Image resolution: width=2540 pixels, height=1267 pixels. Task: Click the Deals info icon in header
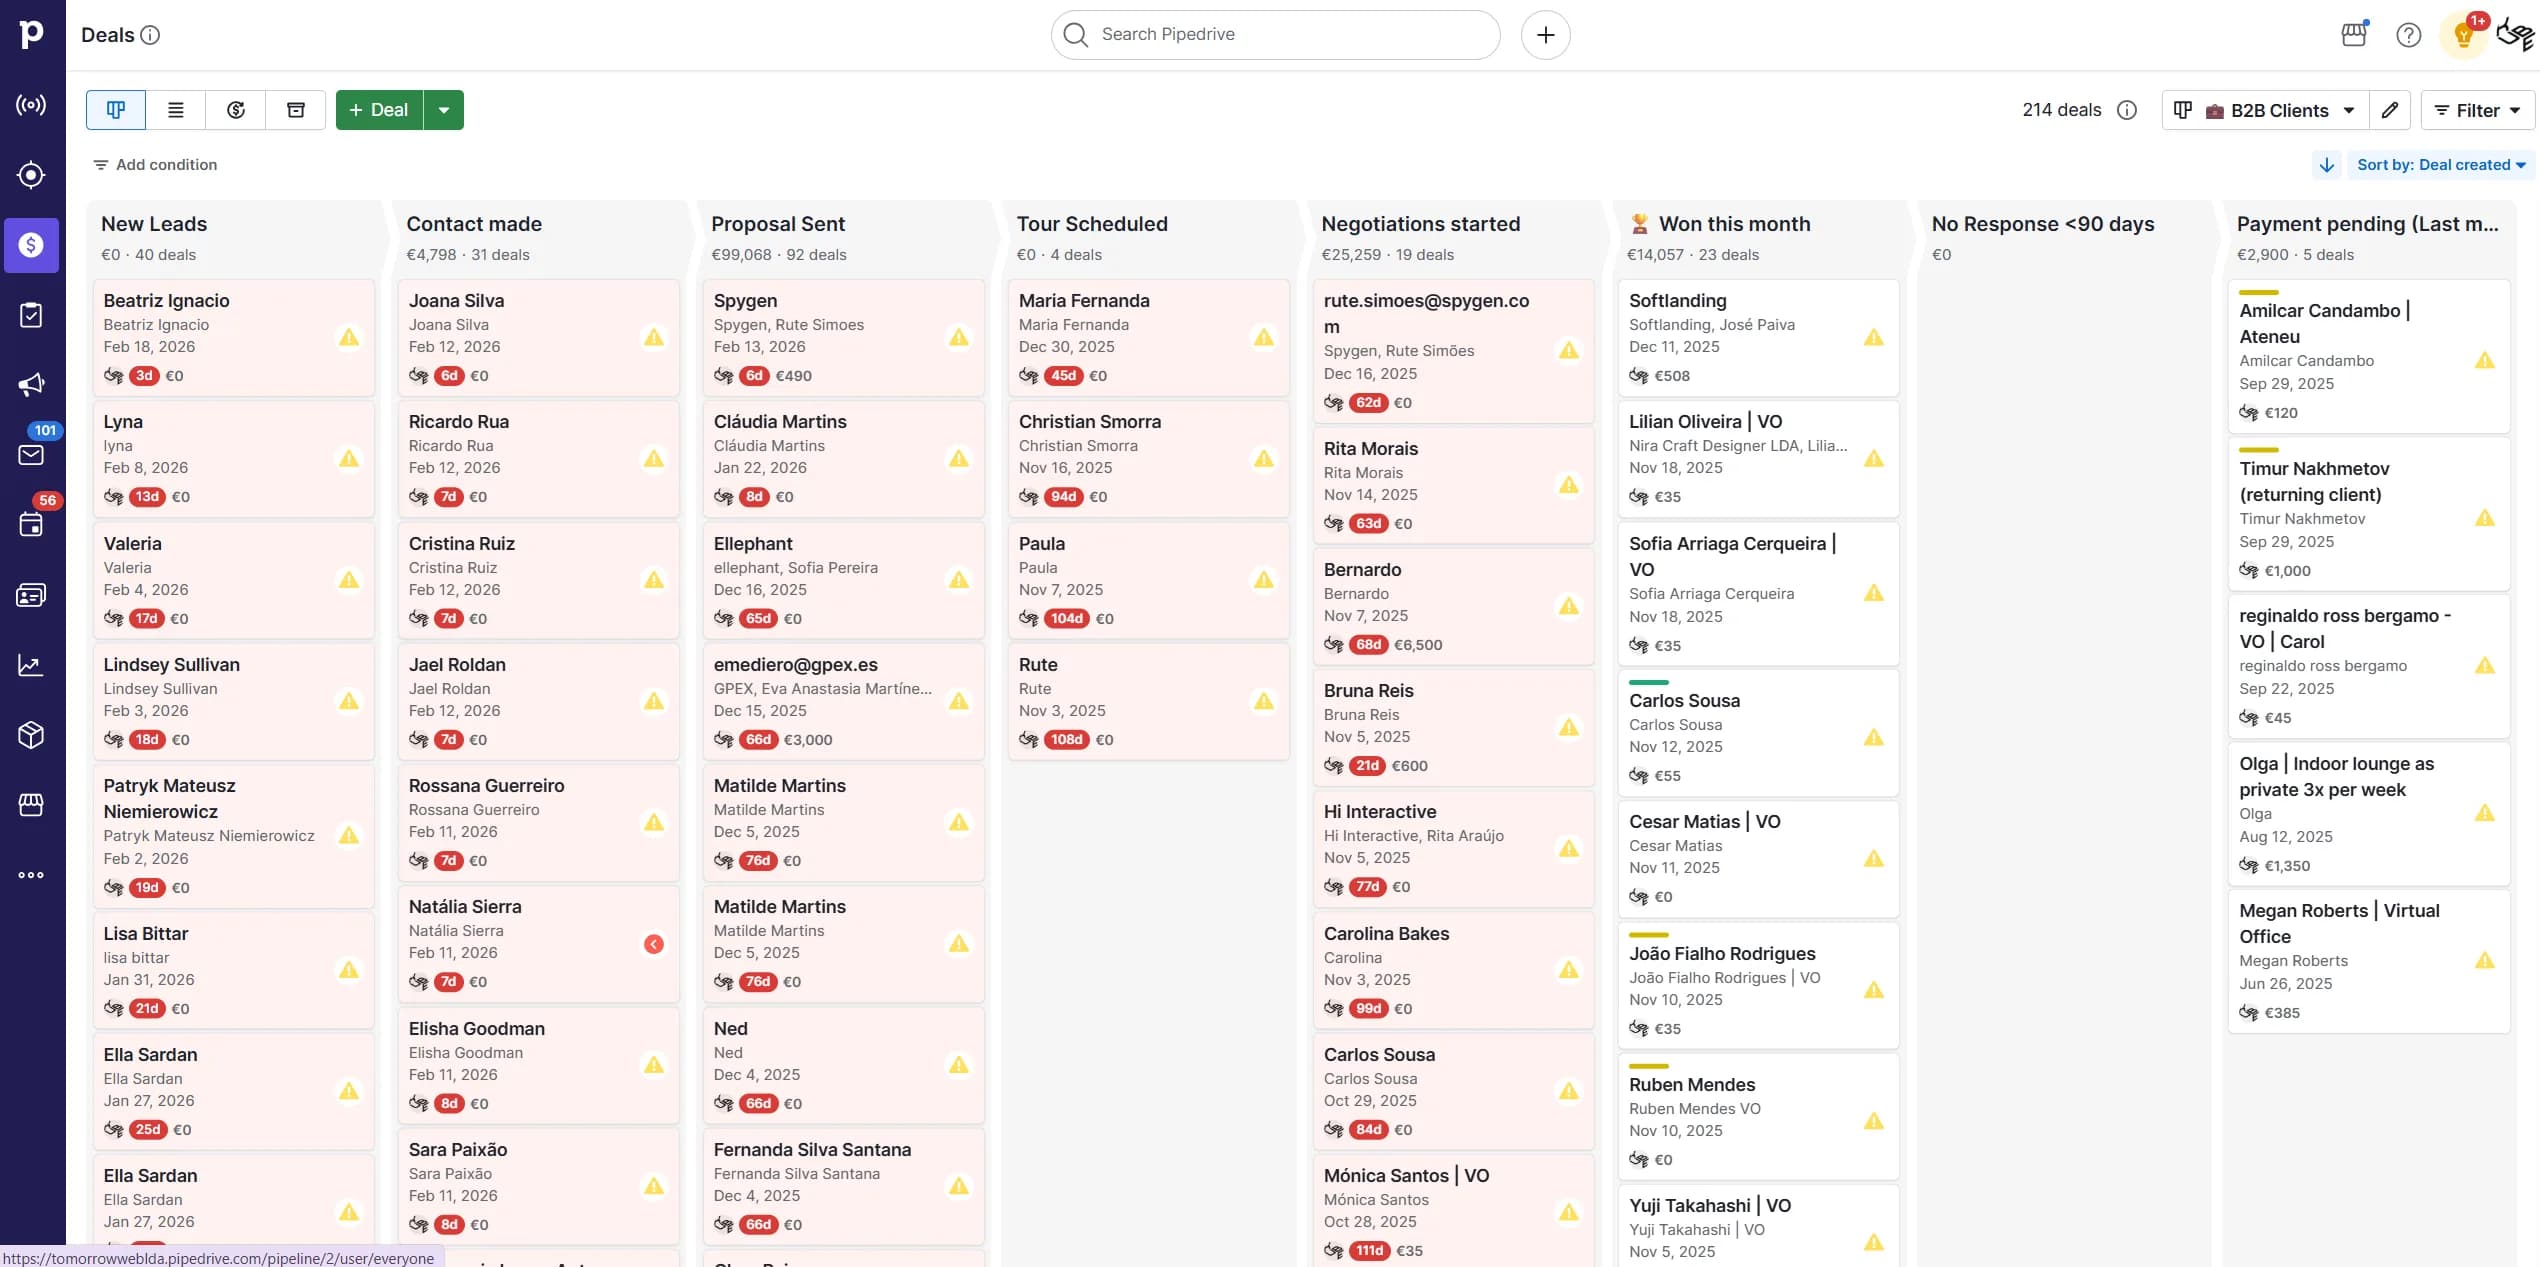click(150, 35)
